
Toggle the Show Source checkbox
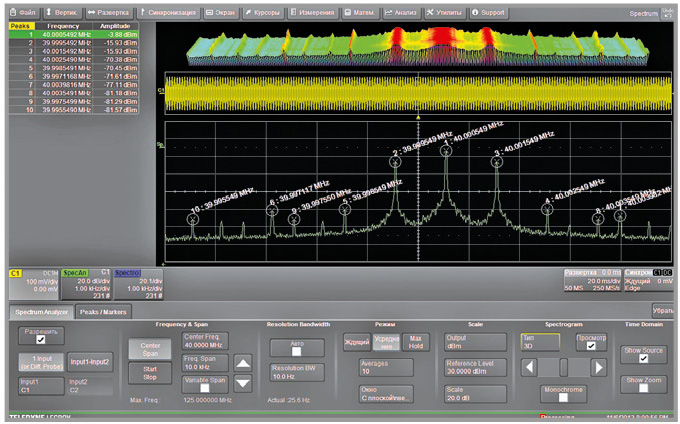point(643,357)
